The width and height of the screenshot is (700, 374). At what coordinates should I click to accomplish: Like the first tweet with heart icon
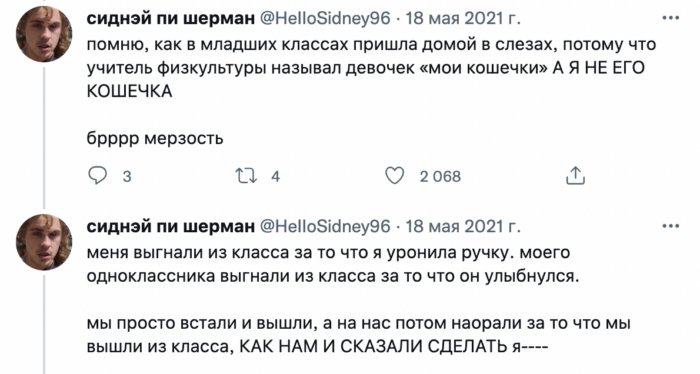[x=395, y=175]
